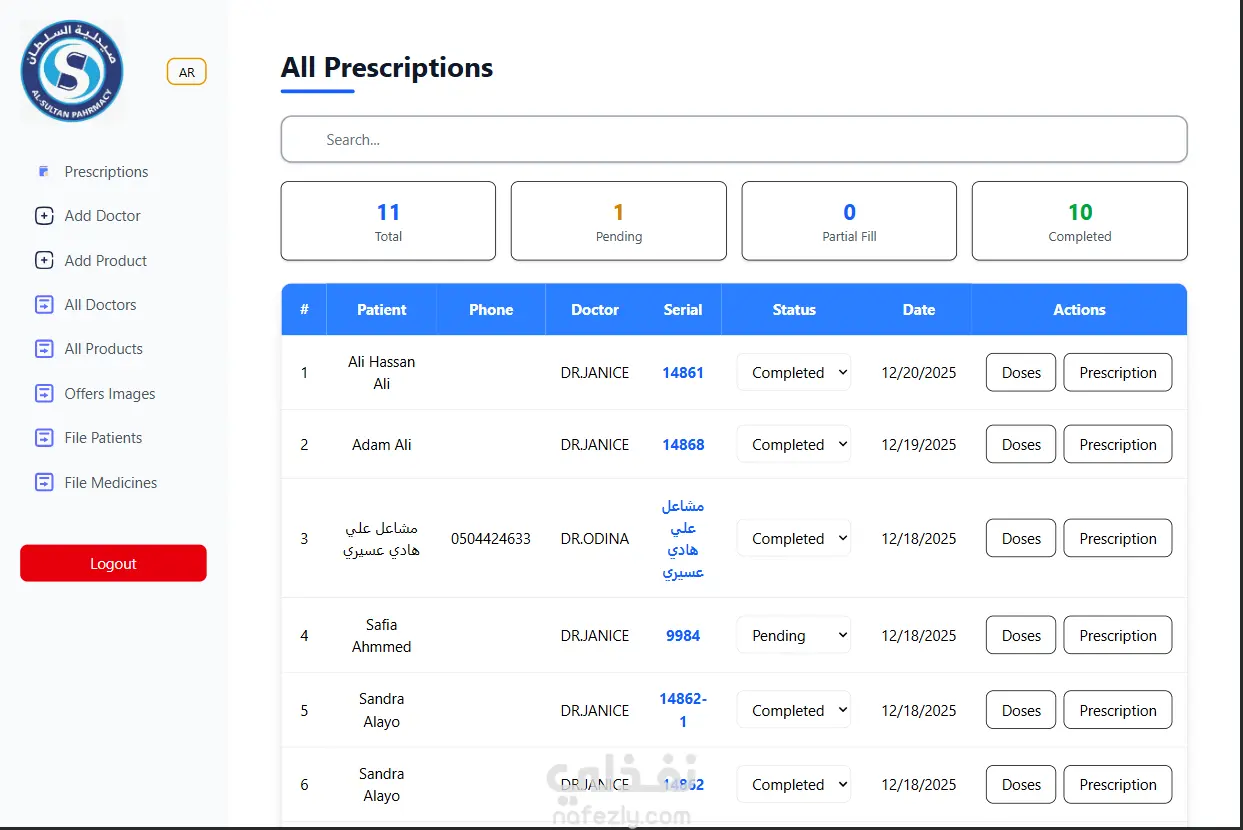Click the File Medicines sidebar icon
This screenshot has height=830, width=1243.
coord(44,483)
